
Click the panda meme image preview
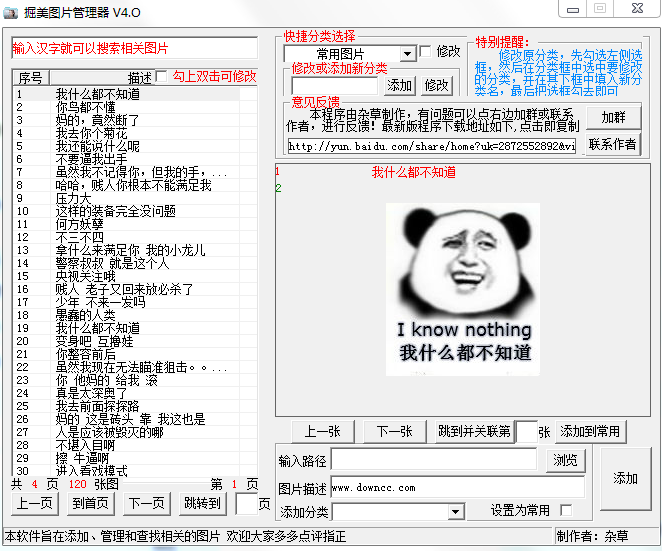463,289
